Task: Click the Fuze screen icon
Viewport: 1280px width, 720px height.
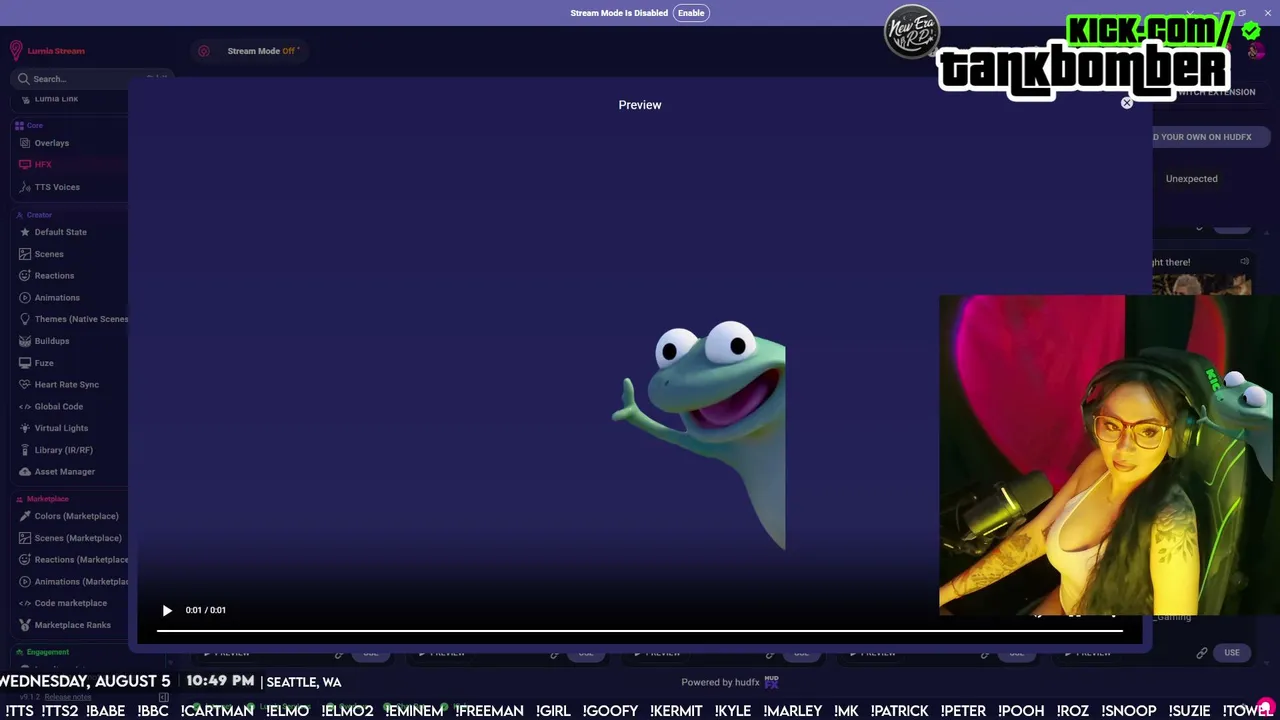Action: (x=26, y=363)
